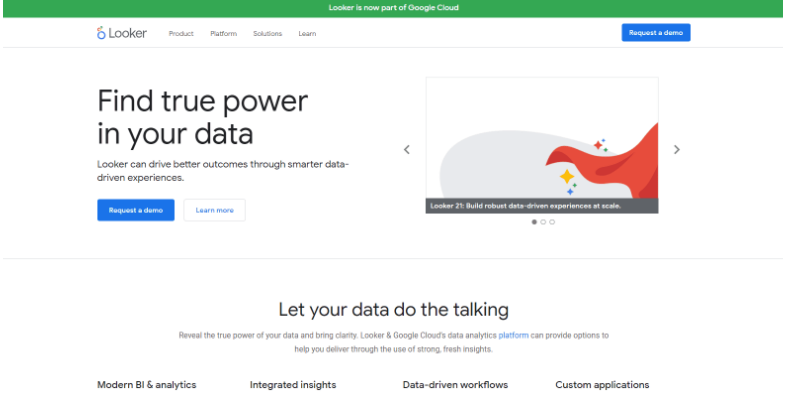Click Request a demo button in header

pyautogui.click(x=656, y=33)
